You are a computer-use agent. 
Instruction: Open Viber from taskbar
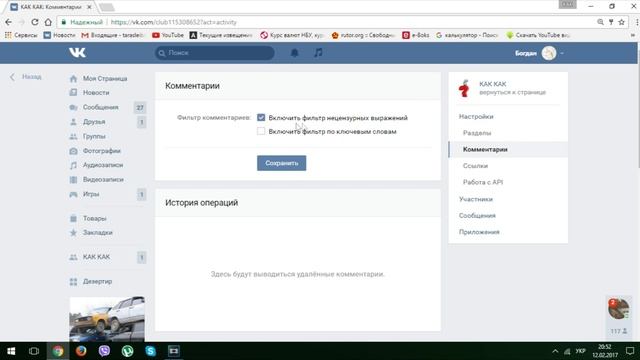pos(104,351)
